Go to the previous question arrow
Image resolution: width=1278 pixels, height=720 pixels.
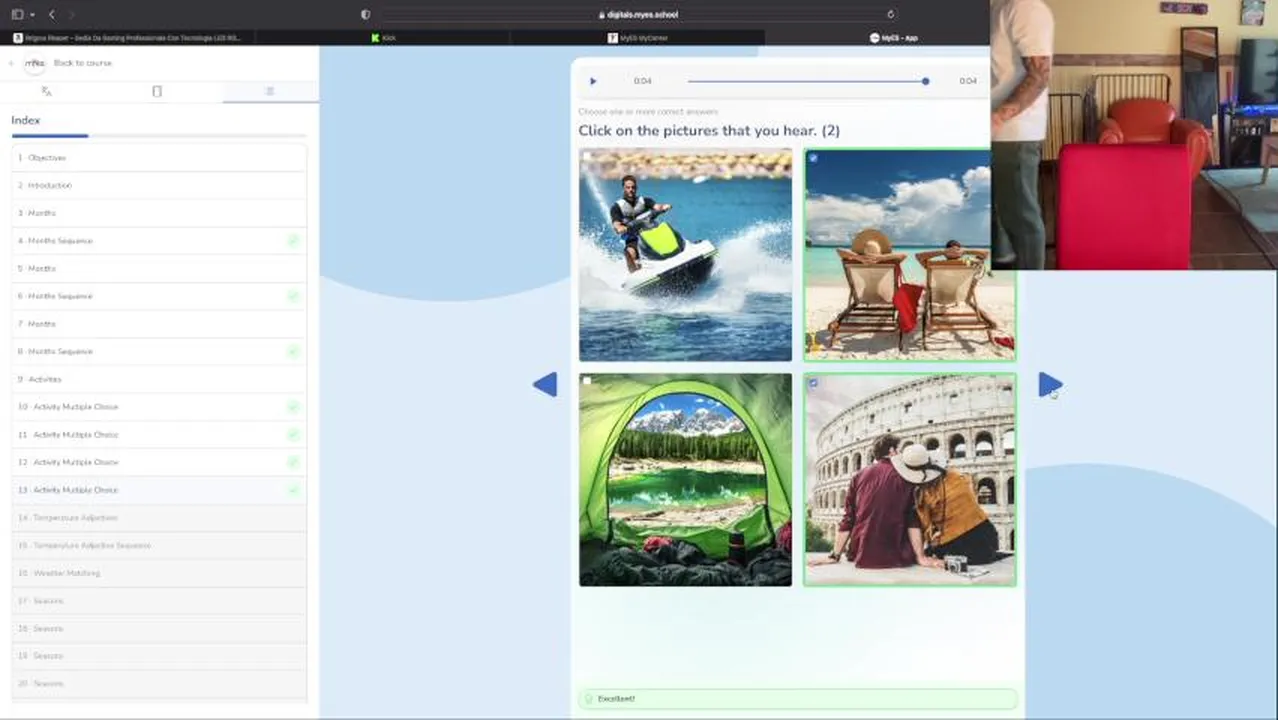tap(545, 384)
